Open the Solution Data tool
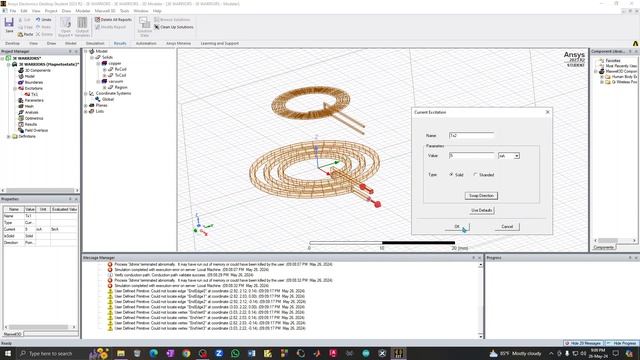Viewport: 640px width, 360px height. coord(144,27)
